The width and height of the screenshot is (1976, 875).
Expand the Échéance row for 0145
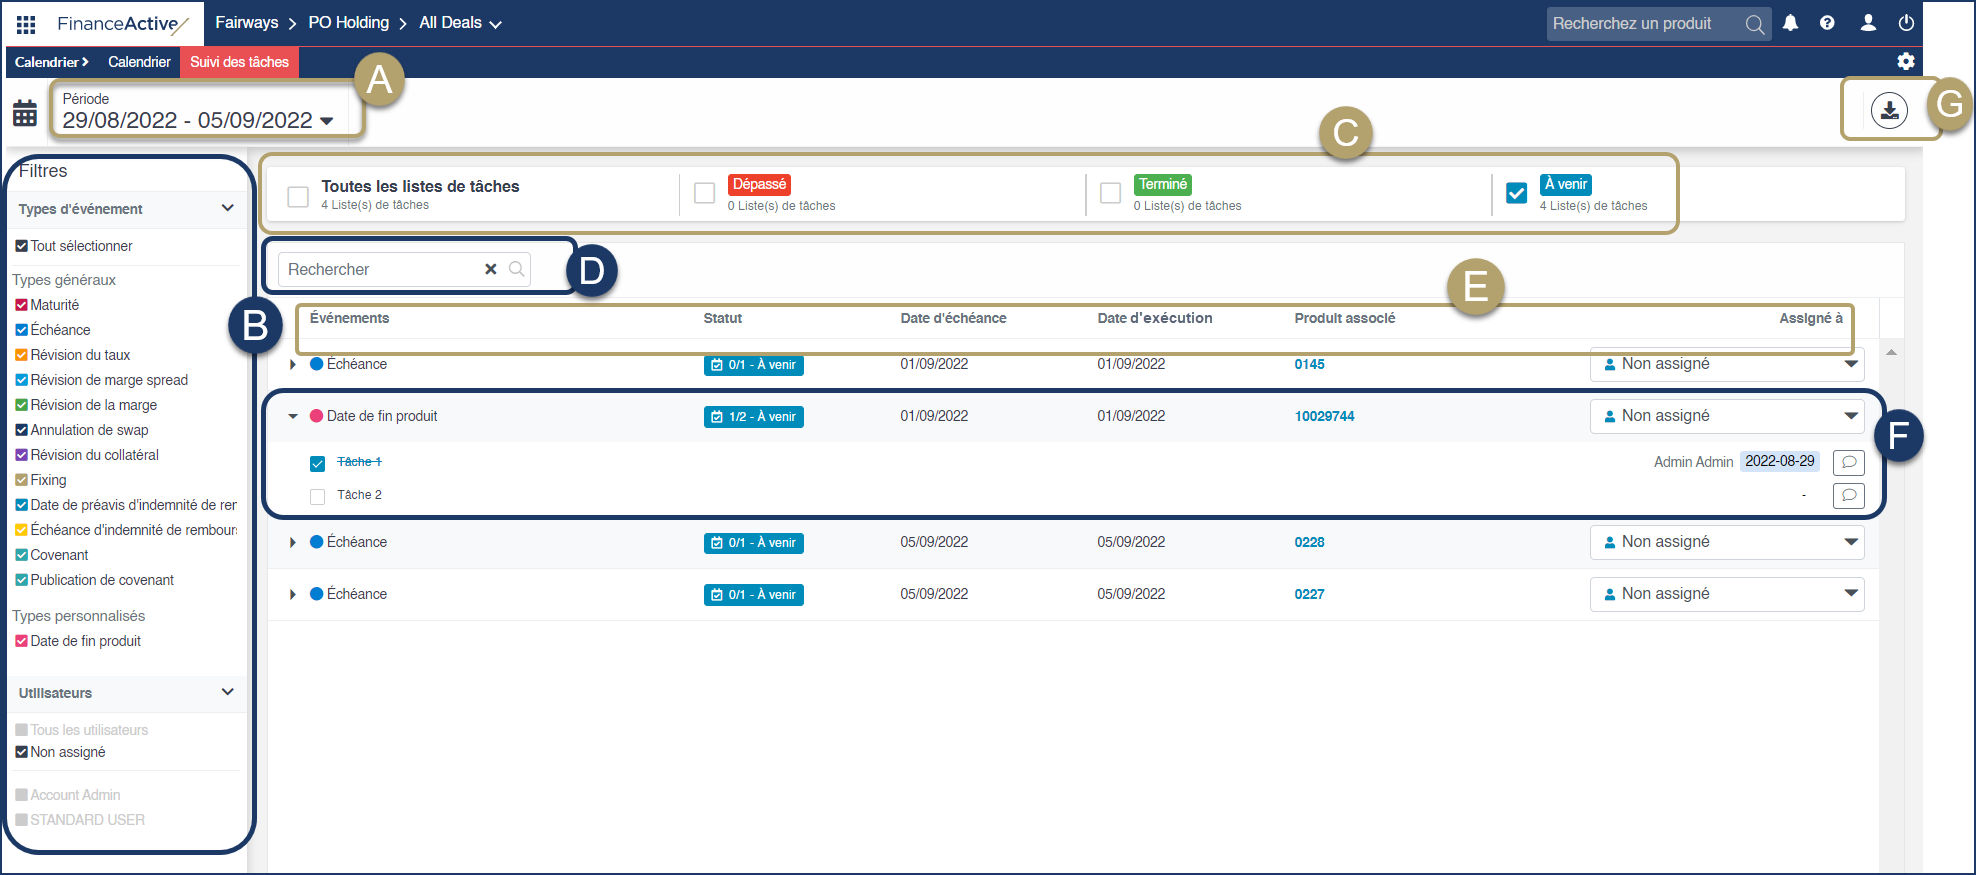pos(292,364)
